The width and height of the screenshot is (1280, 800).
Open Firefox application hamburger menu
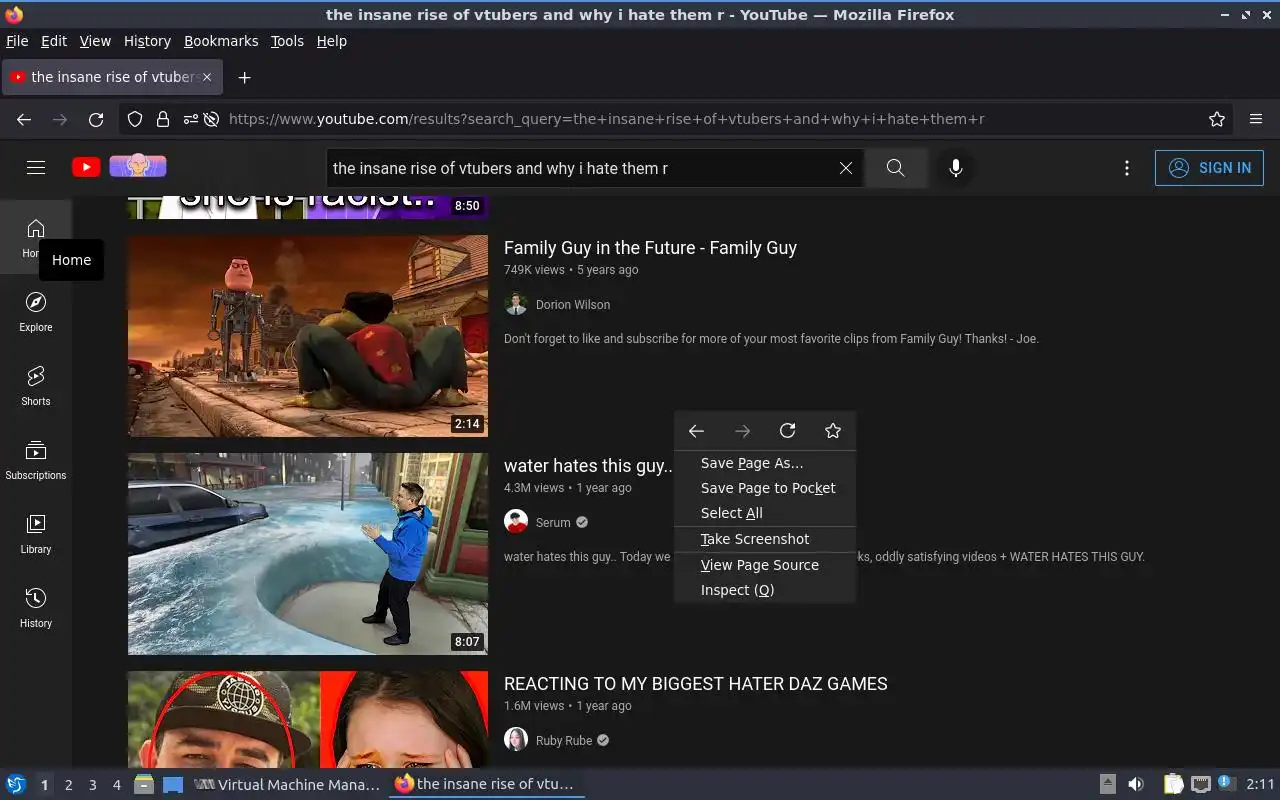point(1256,119)
